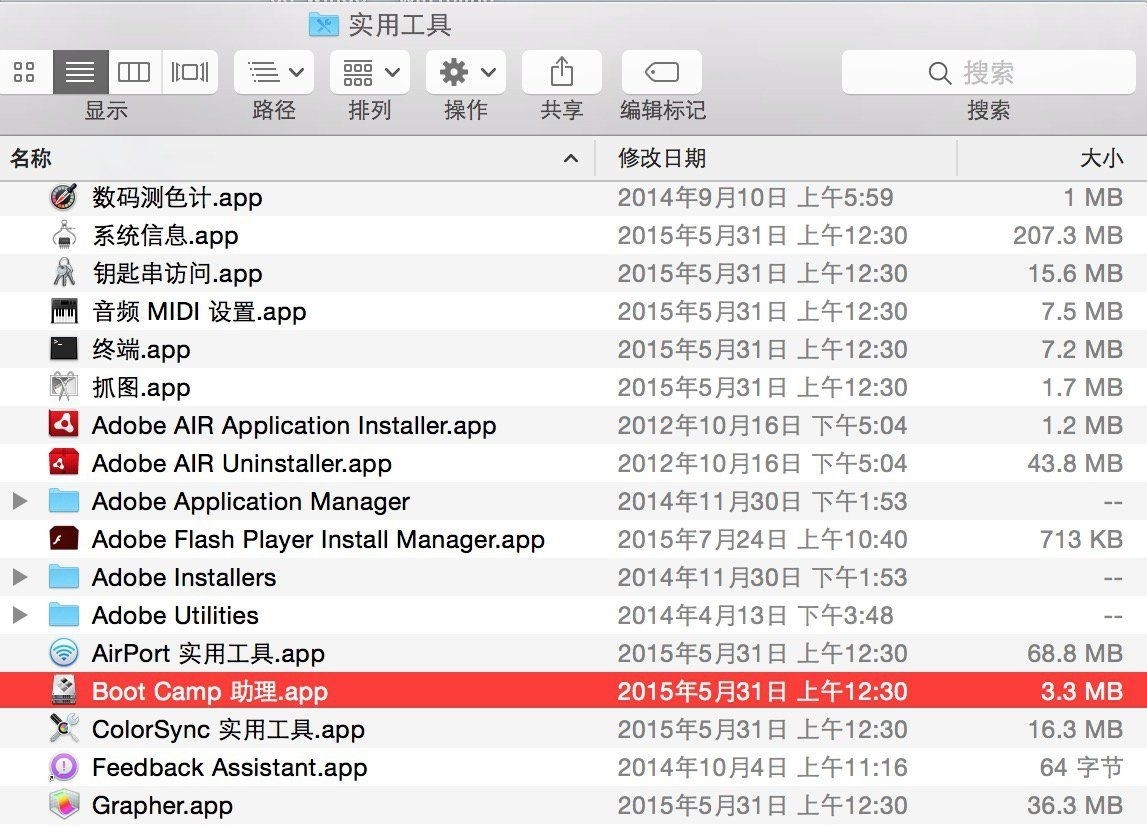The image size is (1147, 826).
Task: Click the Audio MIDI Setup (音频 MIDI 设置) piano icon
Action: 64,311
